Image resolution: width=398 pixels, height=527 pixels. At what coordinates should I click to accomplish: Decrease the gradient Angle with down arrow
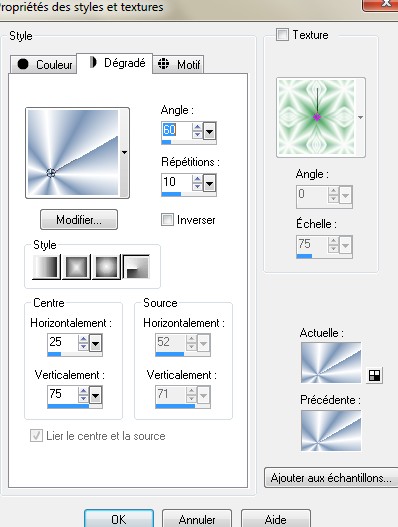[197, 135]
